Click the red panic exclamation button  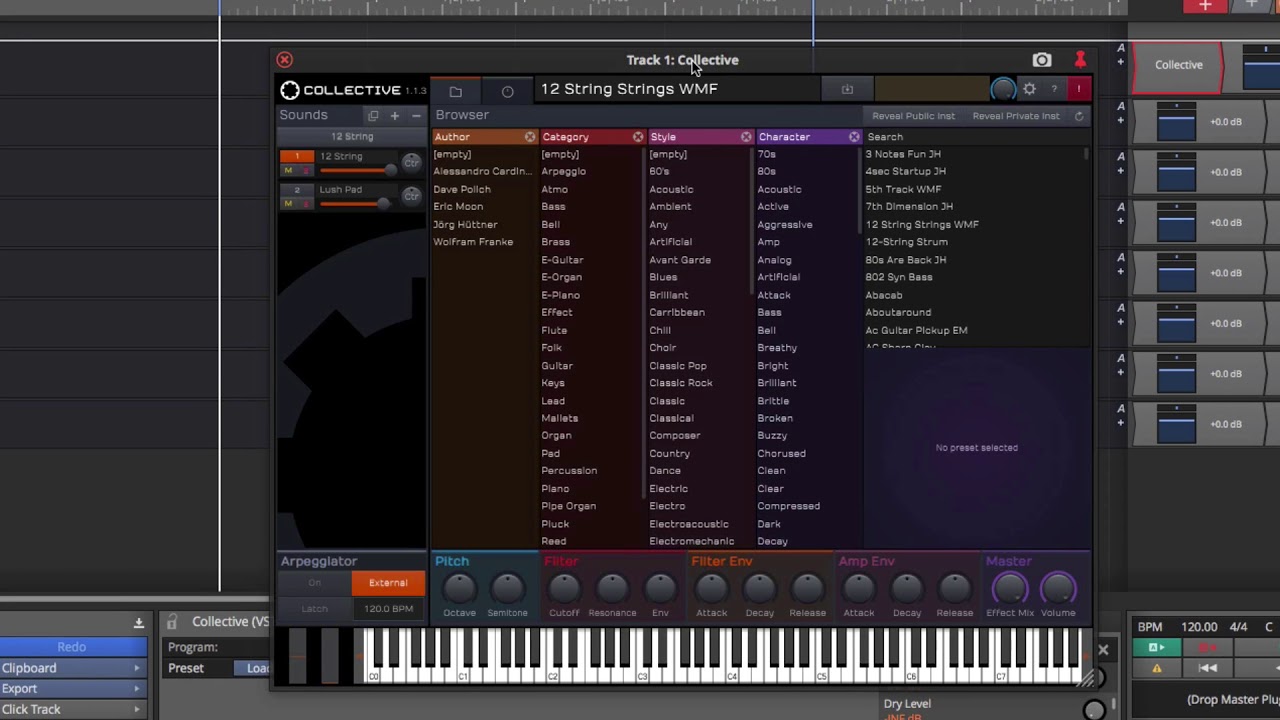[x=1079, y=89]
